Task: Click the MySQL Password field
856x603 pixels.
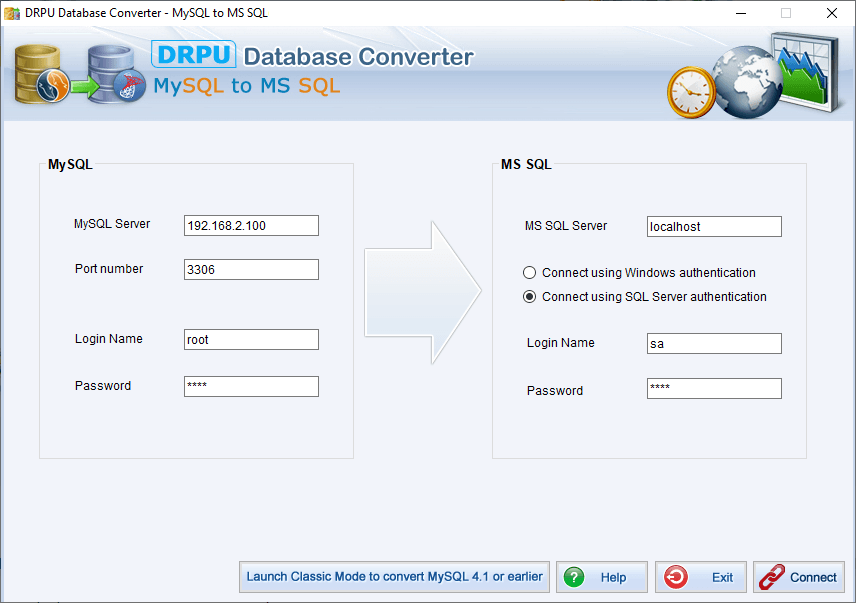Action: click(251, 386)
